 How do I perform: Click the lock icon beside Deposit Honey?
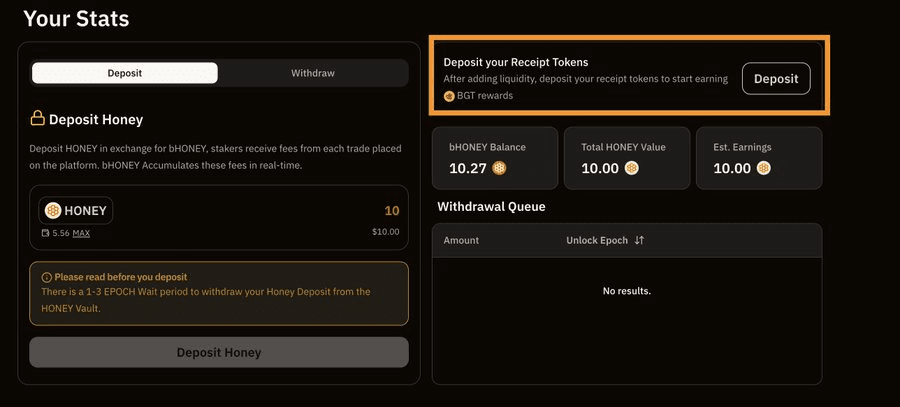[x=37, y=119]
